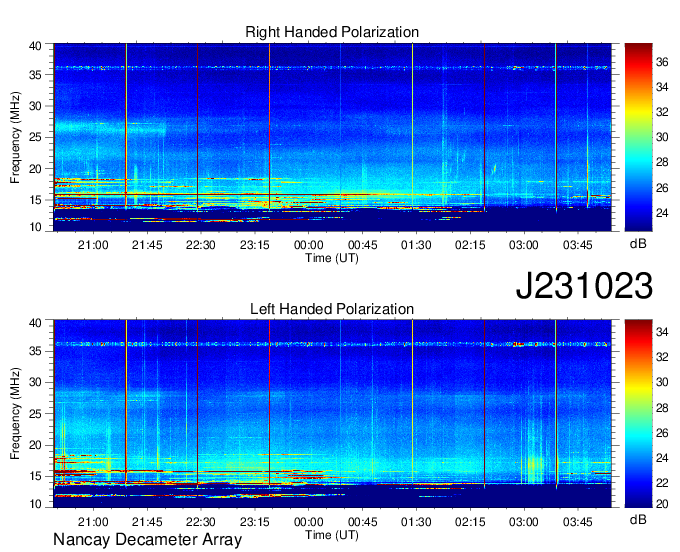Click the dB unit label under upper colorbar
This screenshot has width=680, height=552.
point(638,243)
